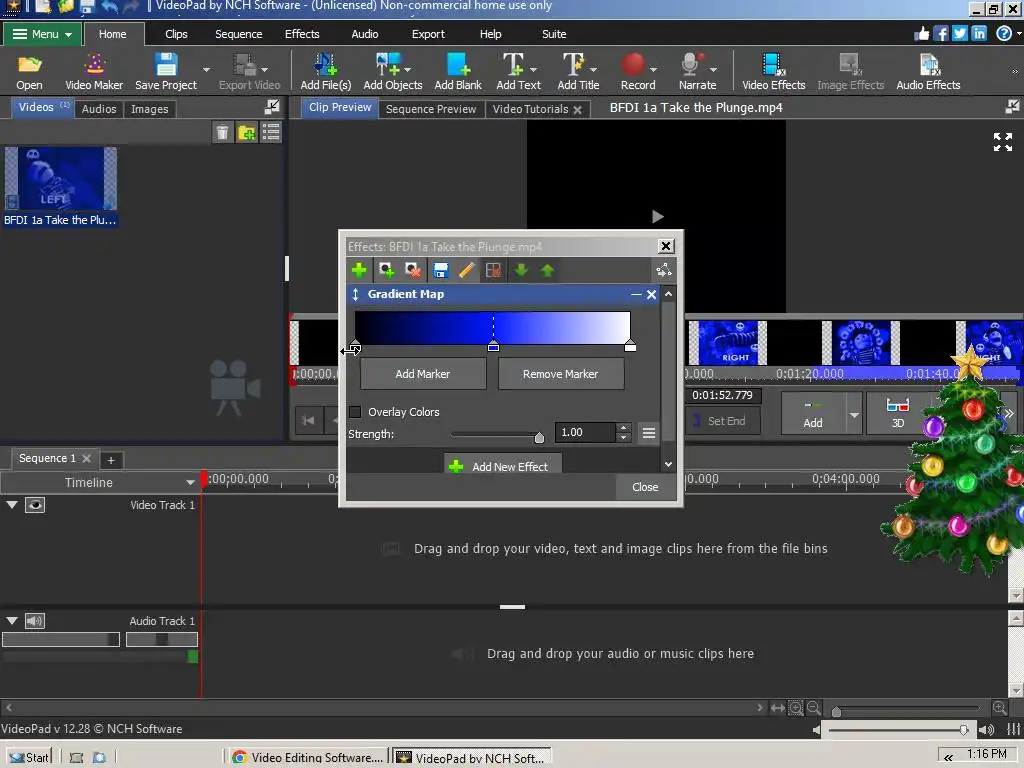1024x768 pixels.
Task: Click the Add Marker button
Action: pos(423,374)
